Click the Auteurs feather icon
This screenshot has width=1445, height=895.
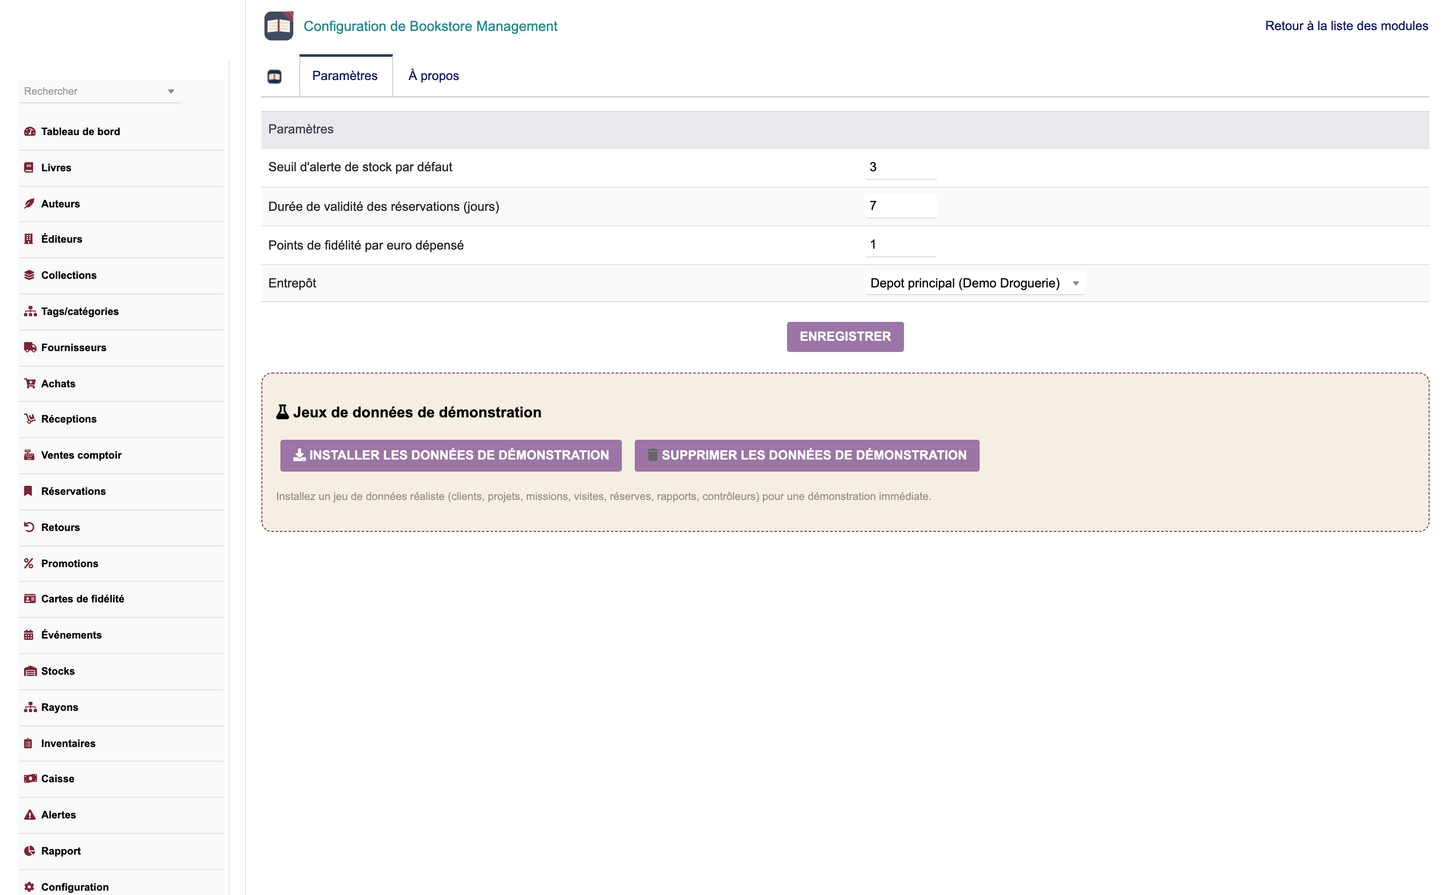point(29,204)
